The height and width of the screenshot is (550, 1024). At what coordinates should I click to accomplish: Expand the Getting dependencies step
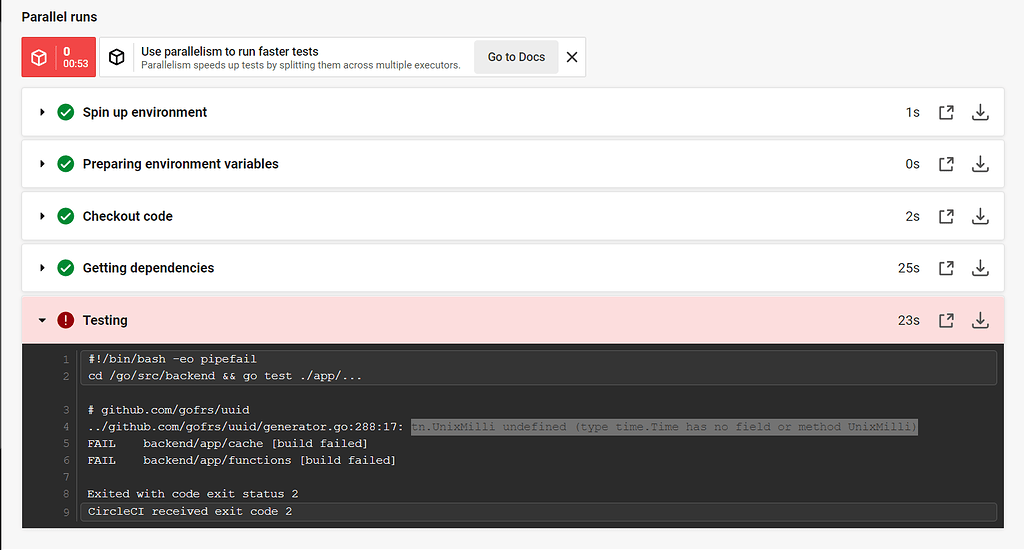coord(42,268)
